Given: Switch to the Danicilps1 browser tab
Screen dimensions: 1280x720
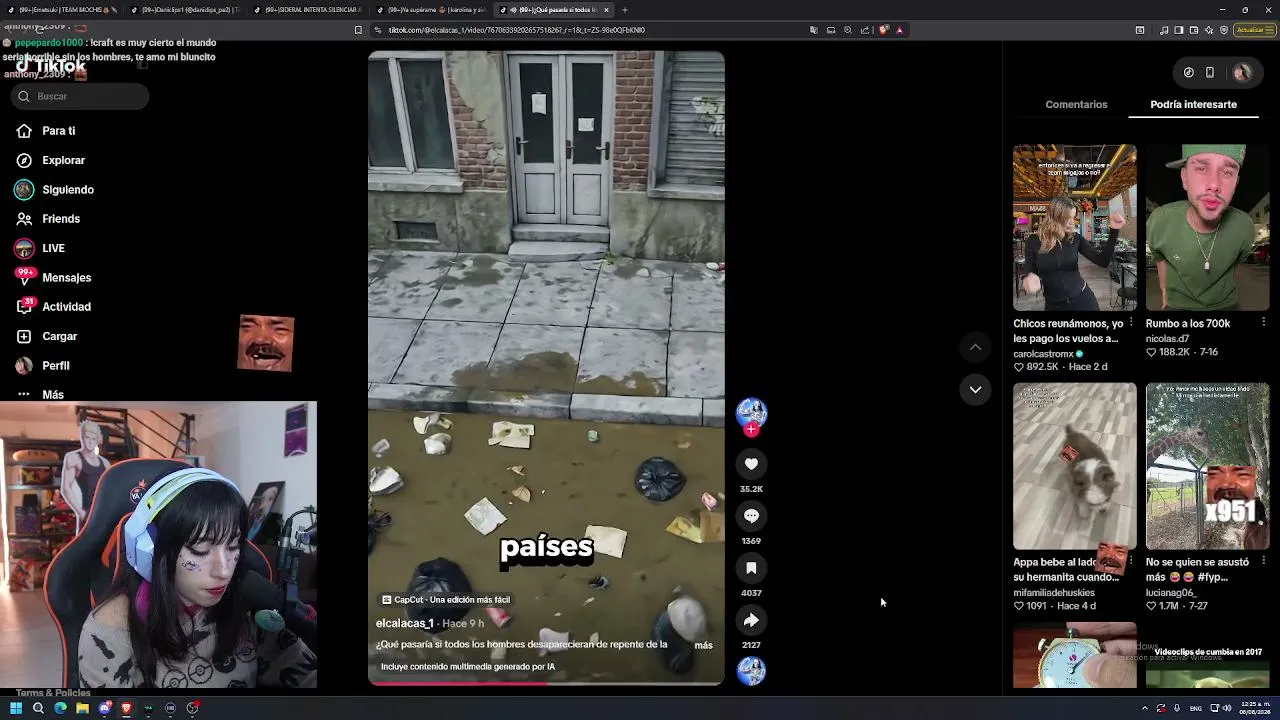Looking at the screenshot, I should coord(187,10).
